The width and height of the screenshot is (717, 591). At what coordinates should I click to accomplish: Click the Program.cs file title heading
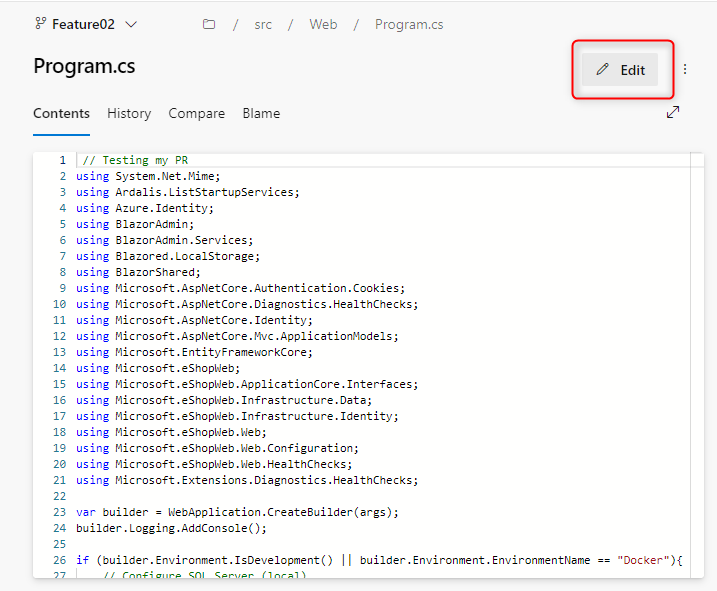tap(84, 66)
